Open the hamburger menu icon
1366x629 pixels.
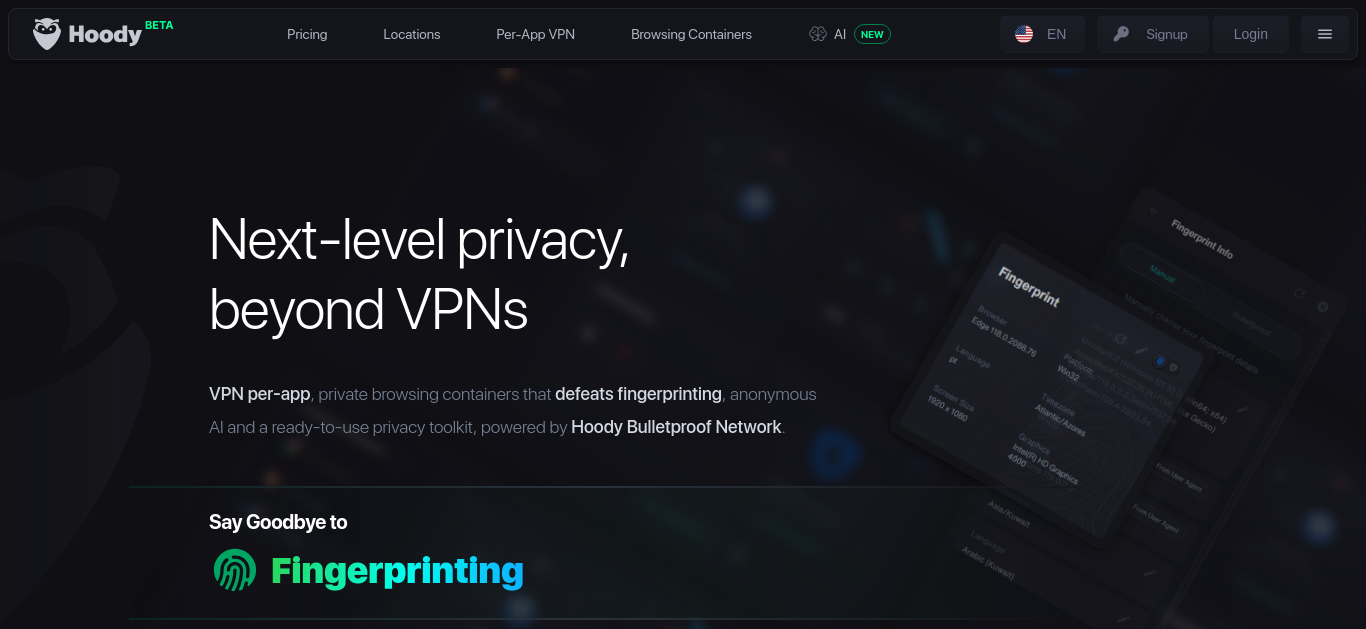coord(1325,34)
